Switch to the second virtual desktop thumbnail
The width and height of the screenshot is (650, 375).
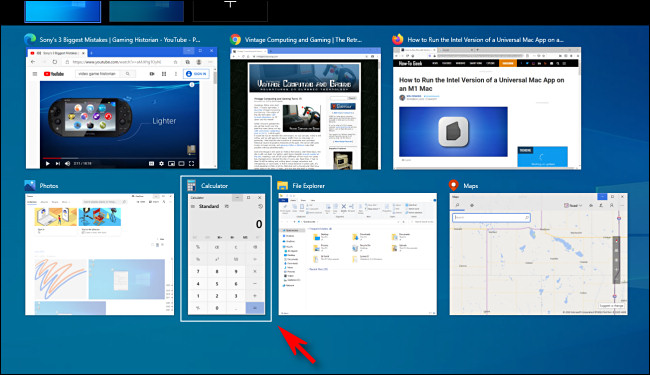pyautogui.click(x=146, y=11)
